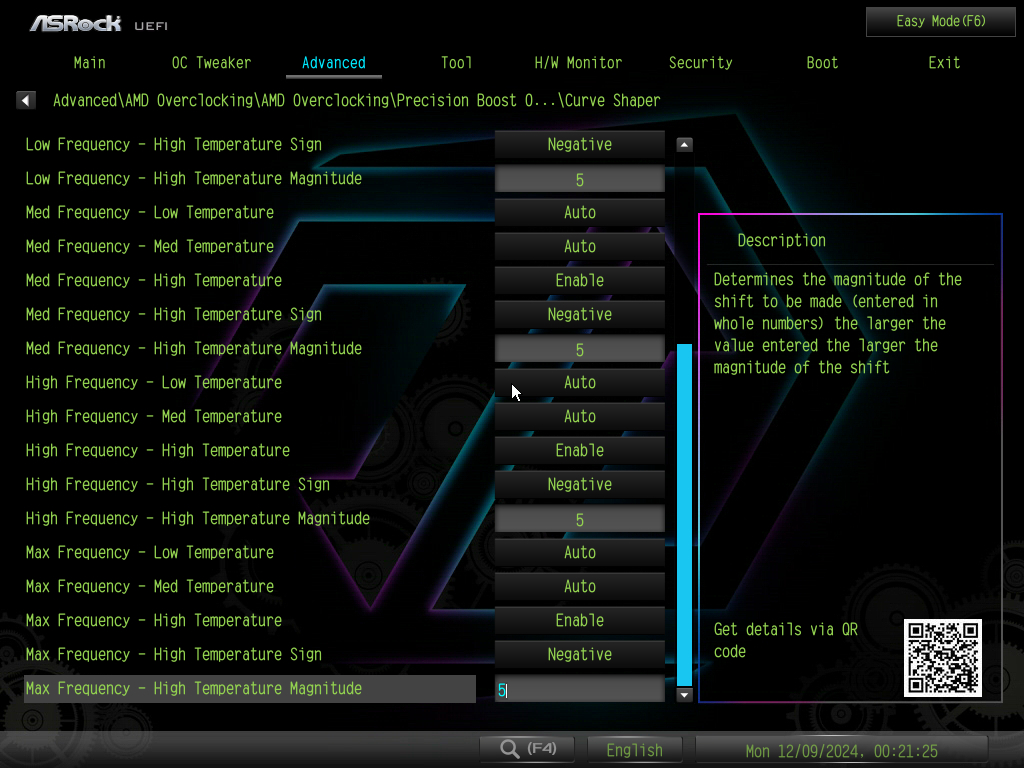
Task: Open Med Frequency - High Temperature Sign dropdown
Action: [x=579, y=314]
